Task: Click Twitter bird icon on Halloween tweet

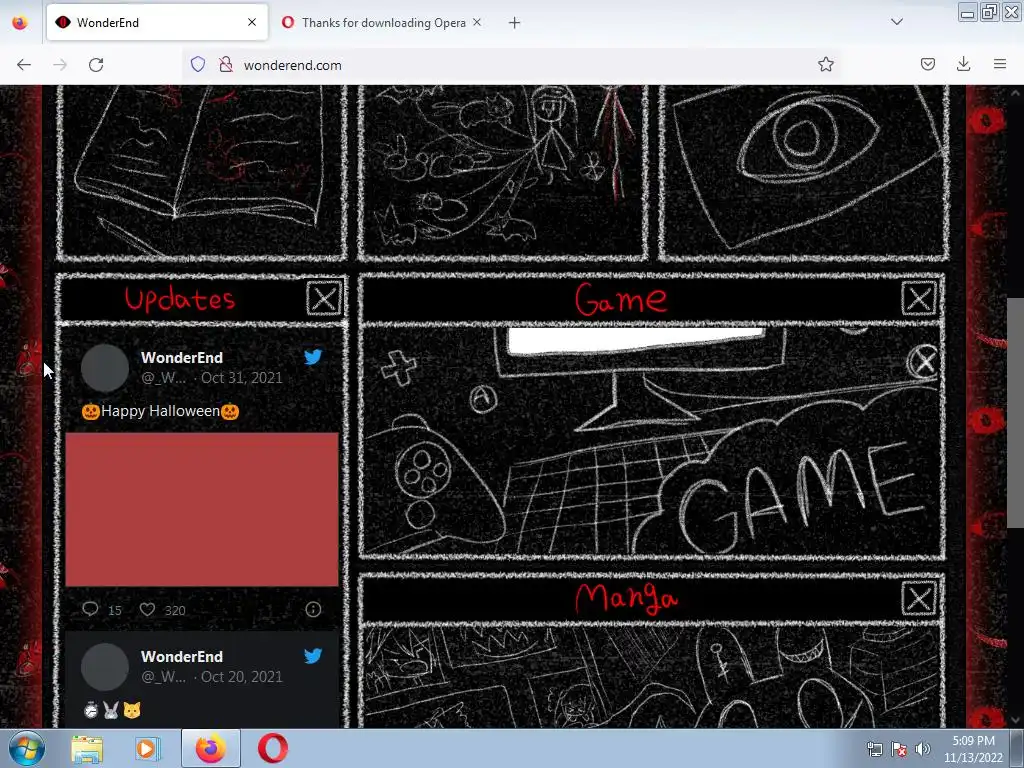Action: click(313, 357)
